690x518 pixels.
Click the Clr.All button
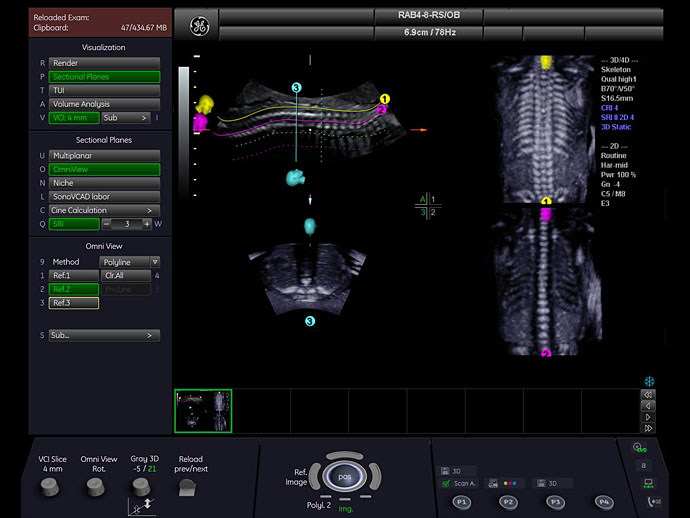pyautogui.click(x=125, y=275)
